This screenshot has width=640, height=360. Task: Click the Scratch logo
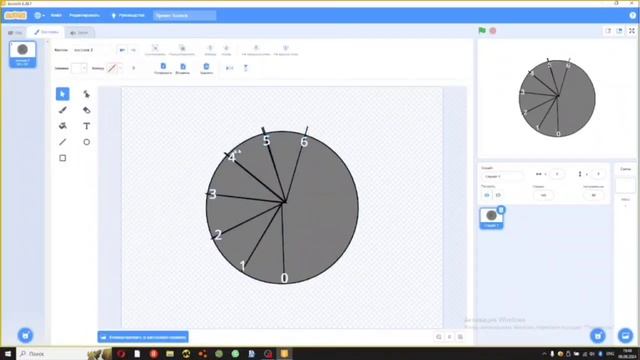[x=16, y=16]
